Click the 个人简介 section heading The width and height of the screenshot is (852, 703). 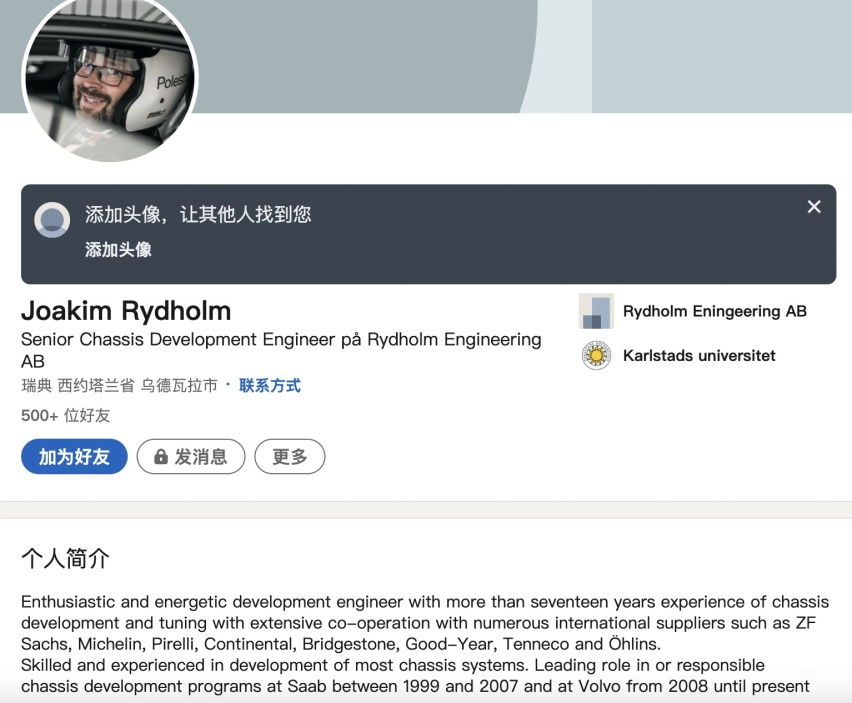[65, 558]
